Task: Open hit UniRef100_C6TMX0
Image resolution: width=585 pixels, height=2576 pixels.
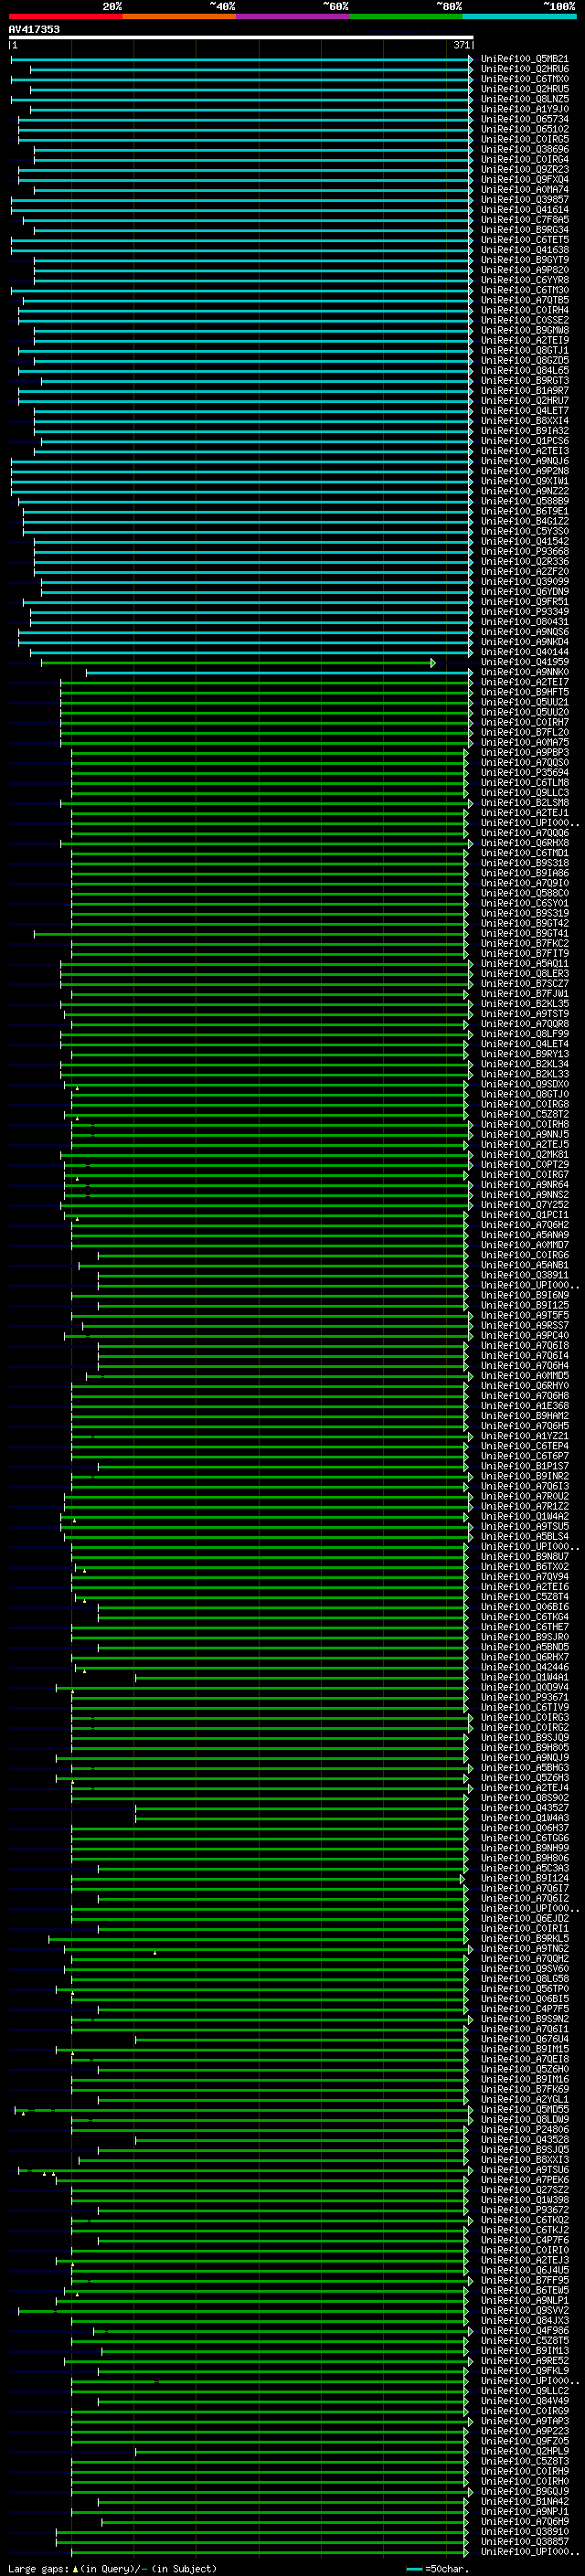Action: coord(525,79)
